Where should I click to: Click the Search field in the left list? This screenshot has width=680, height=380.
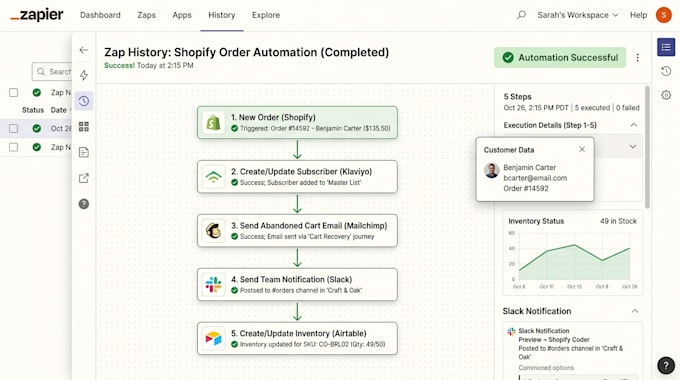pyautogui.click(x=52, y=72)
